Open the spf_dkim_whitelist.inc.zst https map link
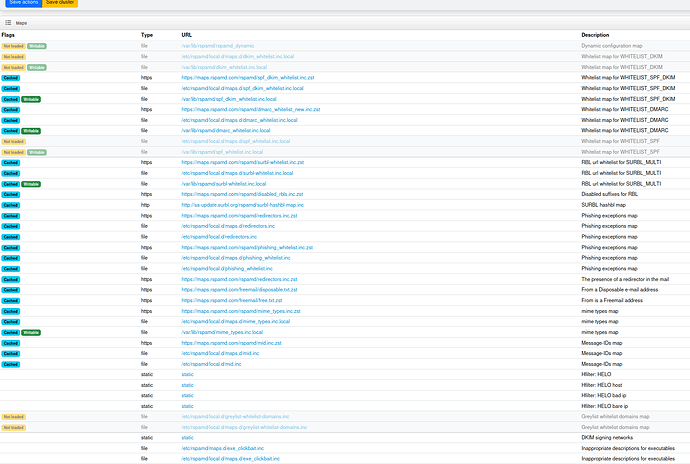The image size is (690, 464). tap(250, 78)
